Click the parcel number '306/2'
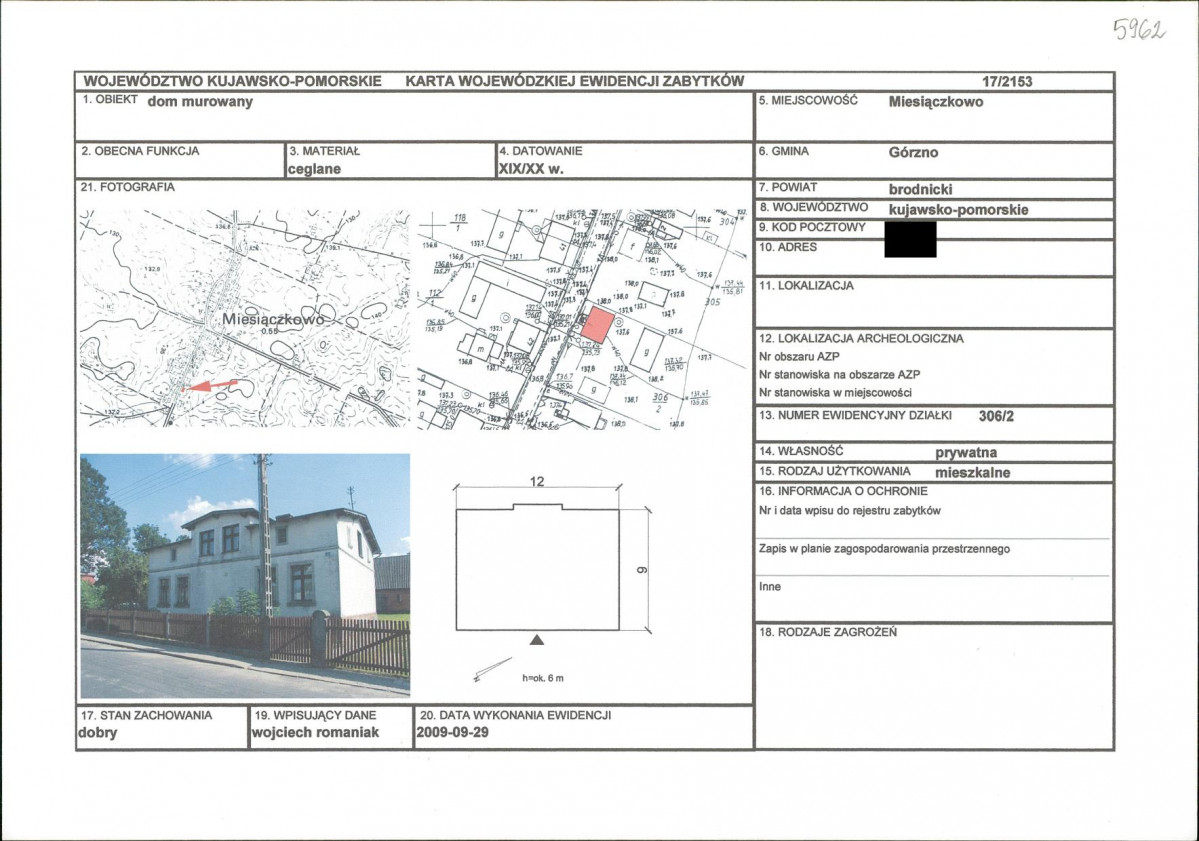 (996, 417)
